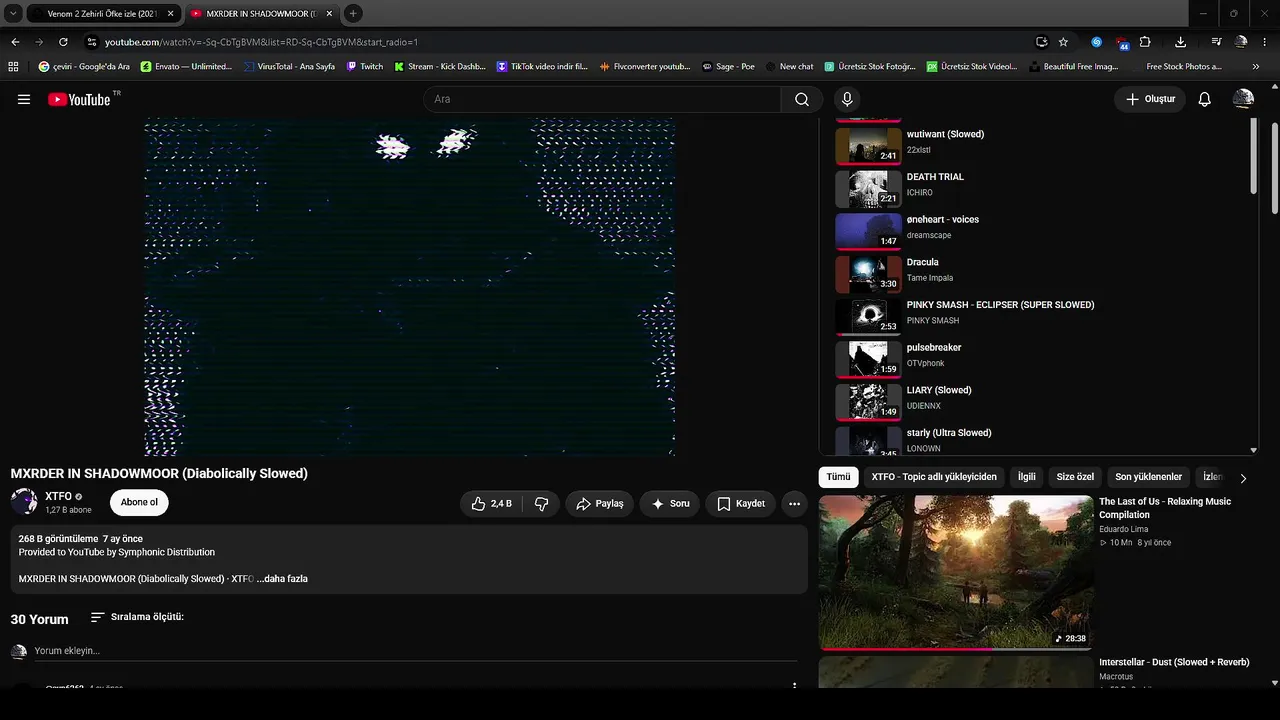Screen dimensions: 1280x720
Task: Open more actions ellipsis under the video
Action: 794,504
